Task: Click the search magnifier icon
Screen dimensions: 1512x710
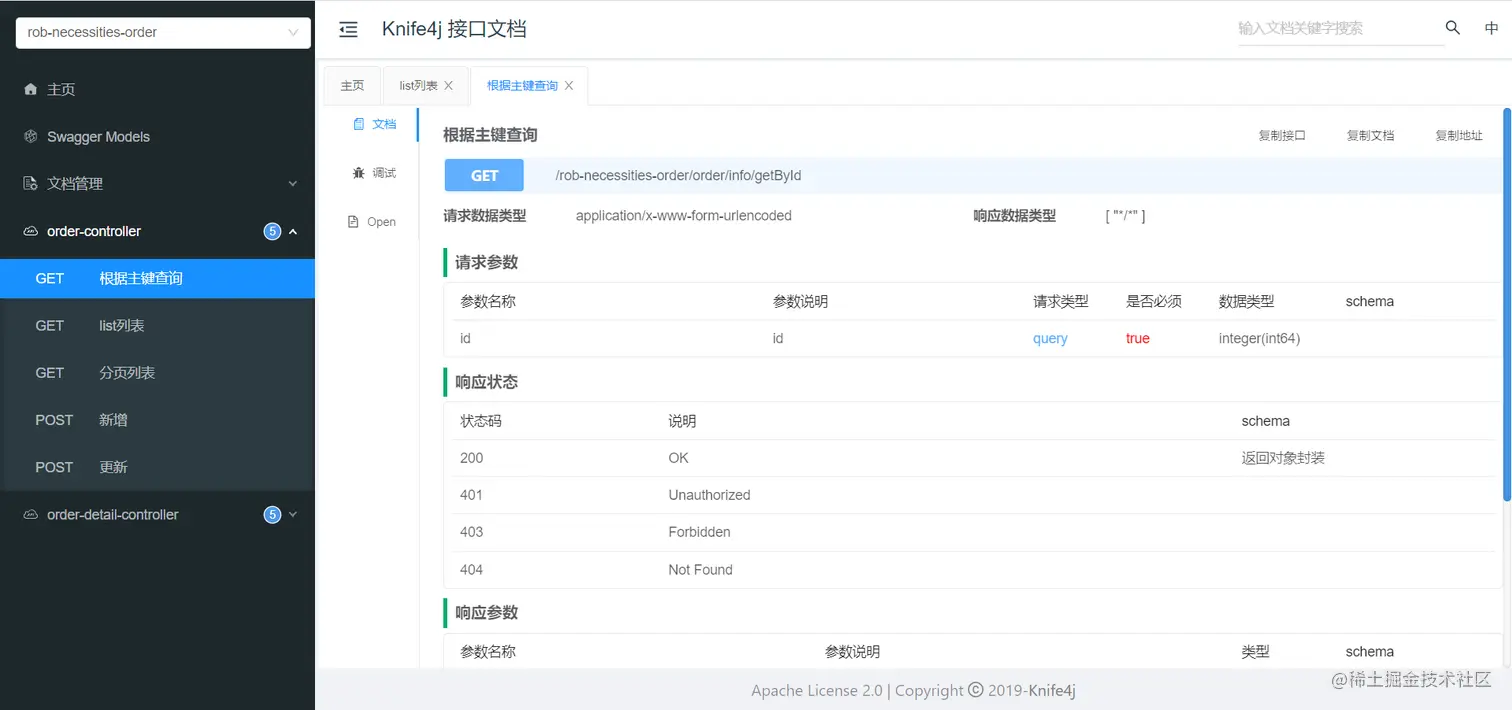Action: [x=1453, y=28]
